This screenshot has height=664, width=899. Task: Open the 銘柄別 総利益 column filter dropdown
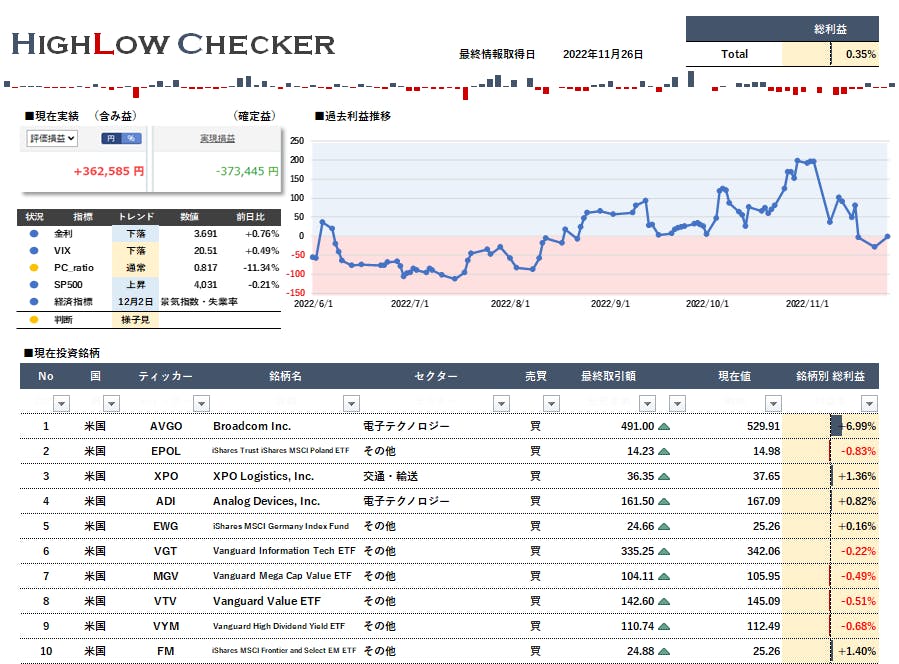click(x=868, y=403)
